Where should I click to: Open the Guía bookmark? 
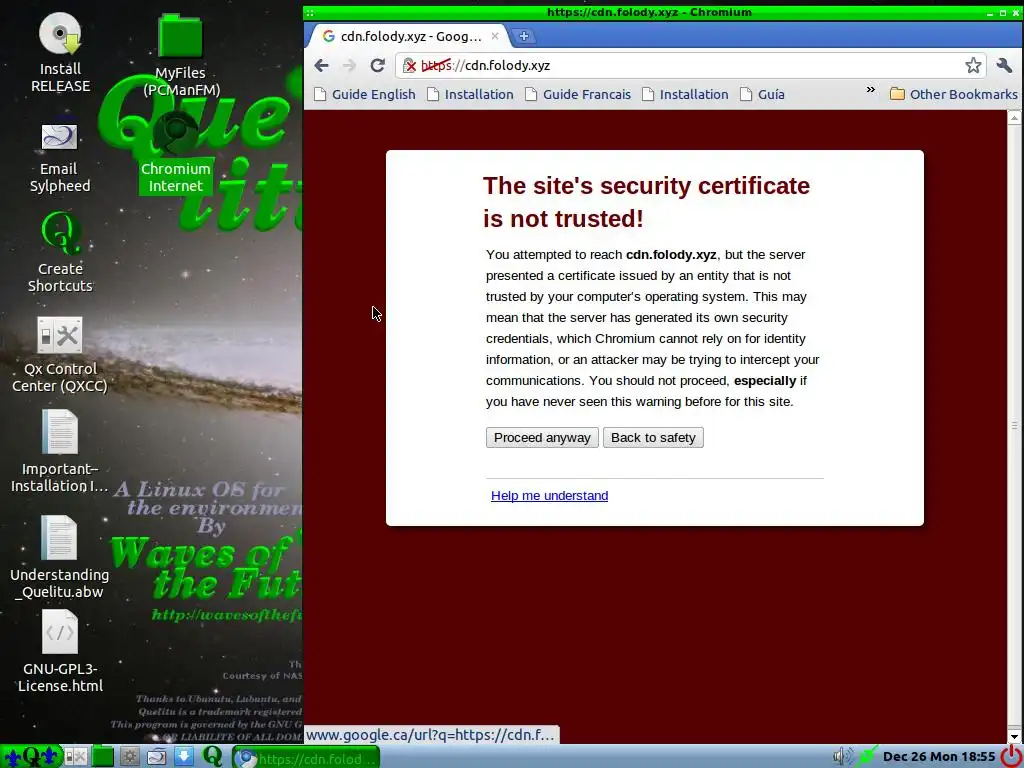762,94
